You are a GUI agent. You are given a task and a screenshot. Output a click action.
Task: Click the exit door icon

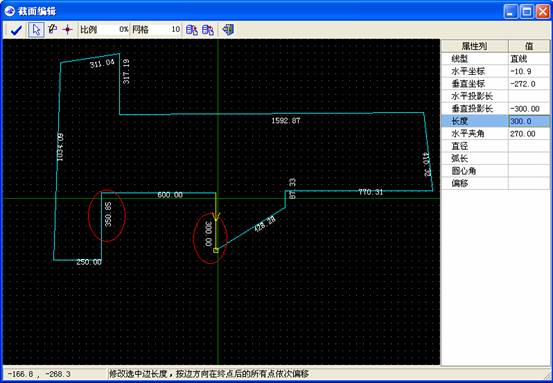tap(228, 30)
